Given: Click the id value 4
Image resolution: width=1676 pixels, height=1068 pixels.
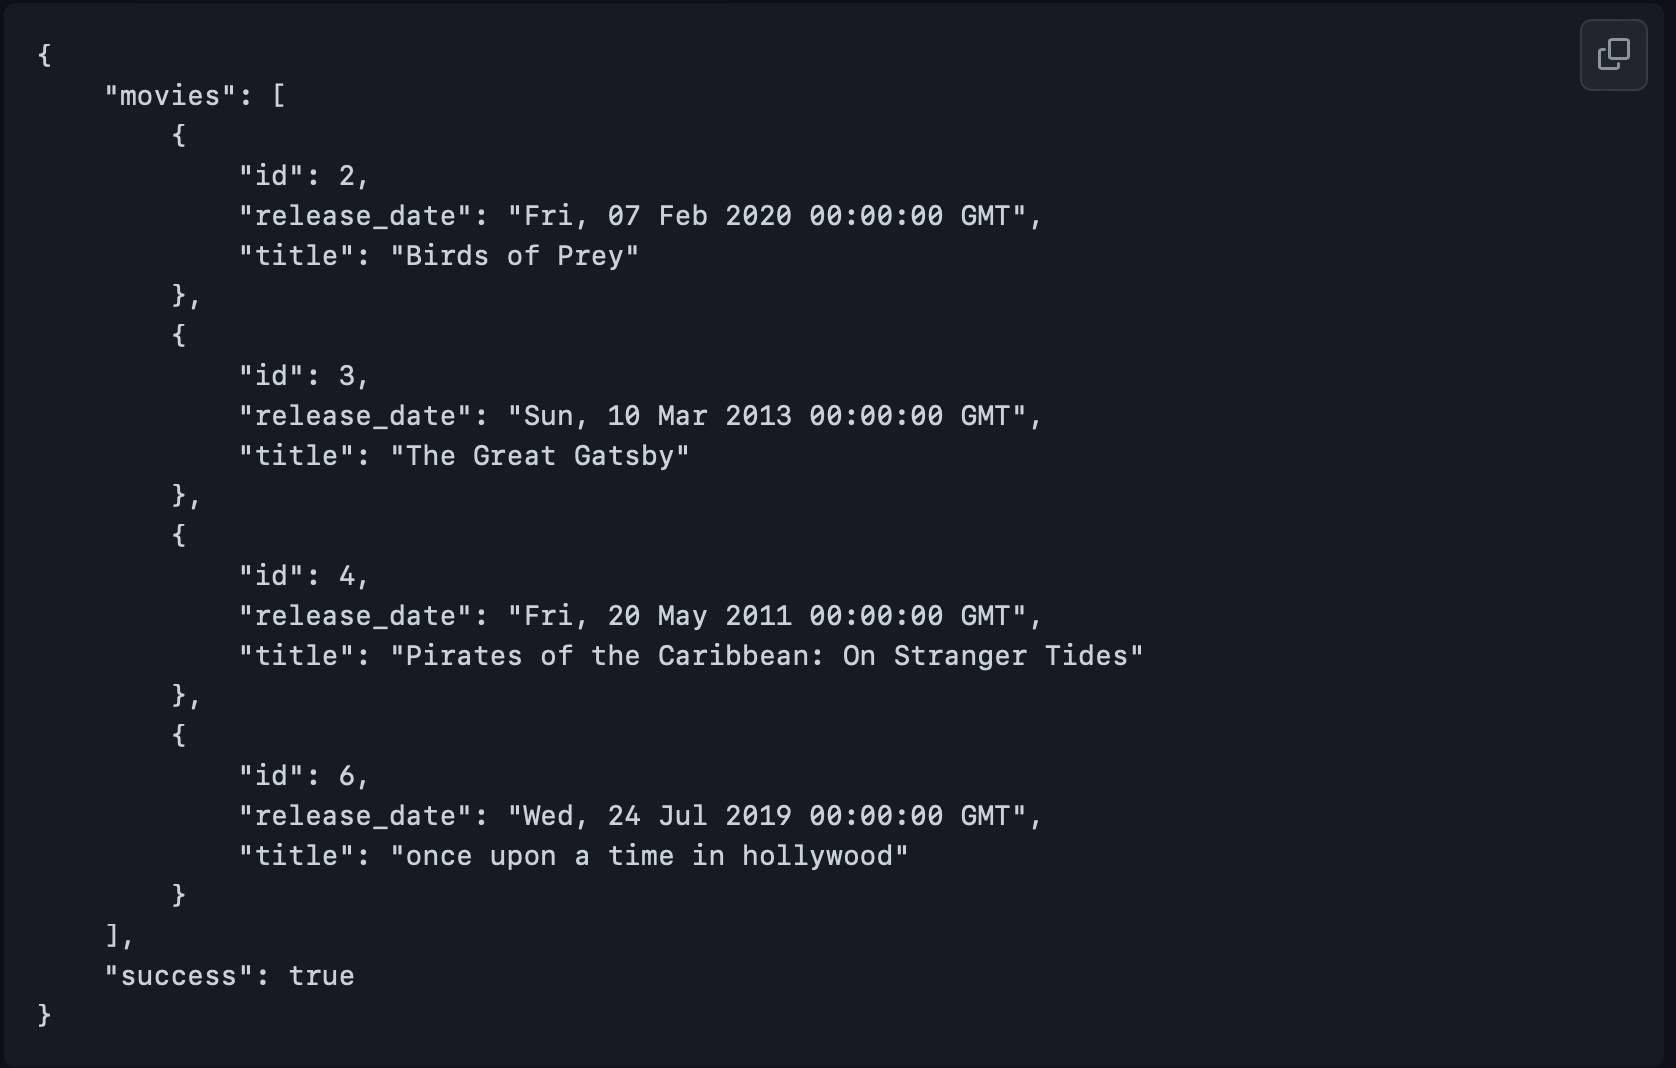Looking at the screenshot, I should click(x=347, y=576).
